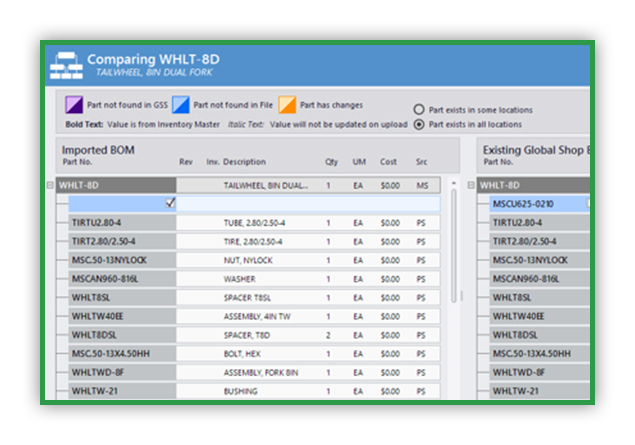Image resolution: width=635 pixels, height=445 pixels.
Task: Select WHLT8DSL in Existing Global Shop BOM
Action: (539, 335)
